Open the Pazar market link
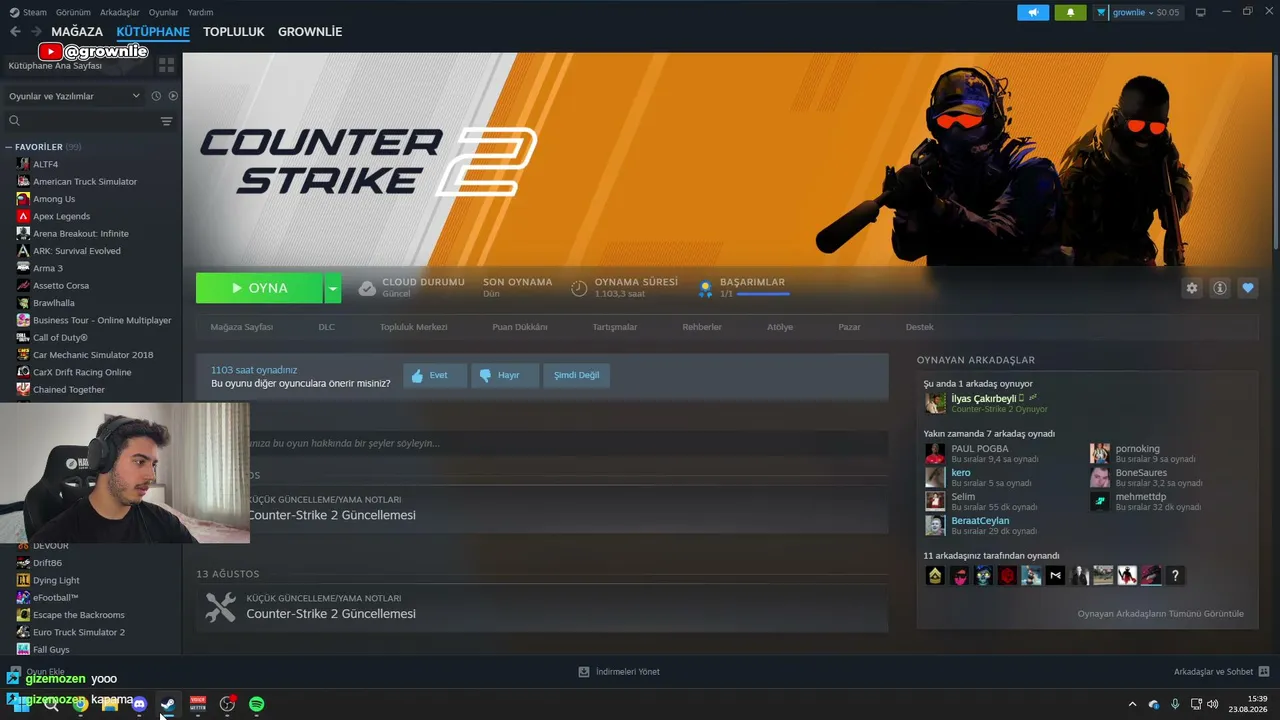1280x720 pixels. pyautogui.click(x=849, y=327)
